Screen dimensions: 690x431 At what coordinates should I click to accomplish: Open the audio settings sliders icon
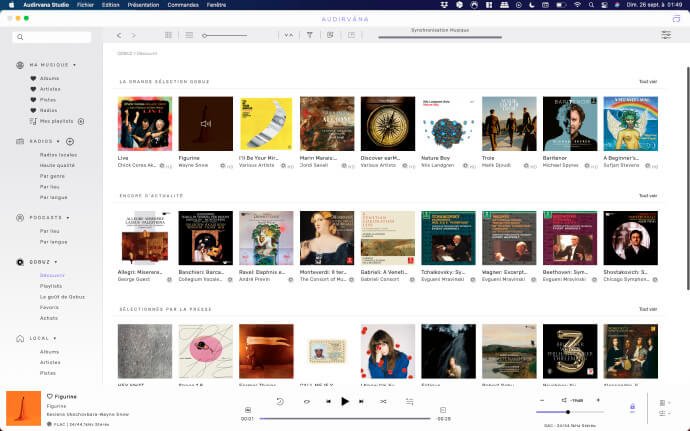click(666, 35)
